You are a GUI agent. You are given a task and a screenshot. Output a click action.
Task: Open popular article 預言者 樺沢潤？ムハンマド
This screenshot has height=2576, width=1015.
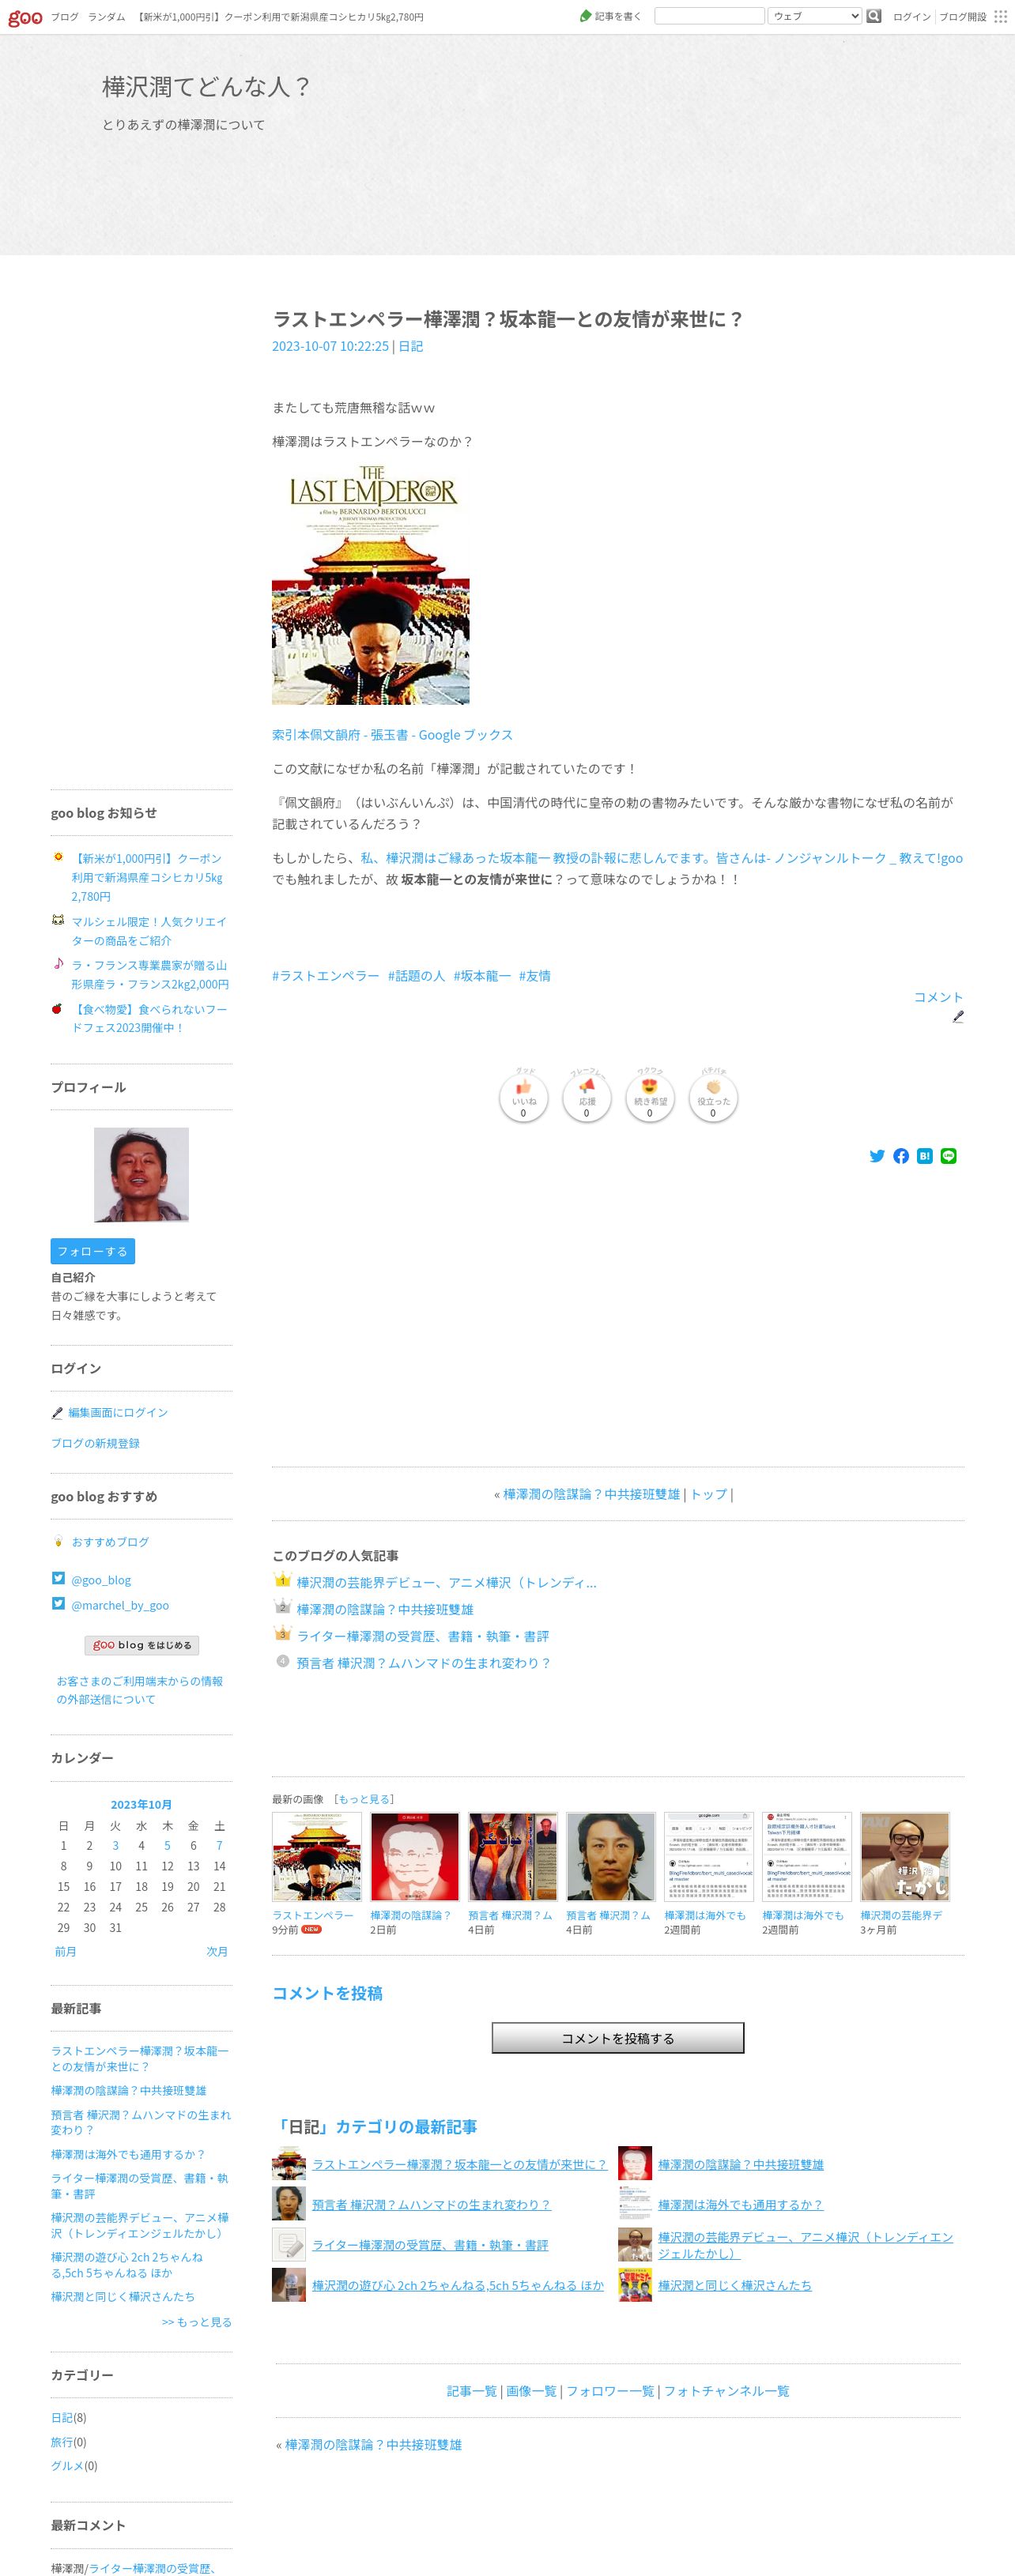click(x=423, y=1663)
